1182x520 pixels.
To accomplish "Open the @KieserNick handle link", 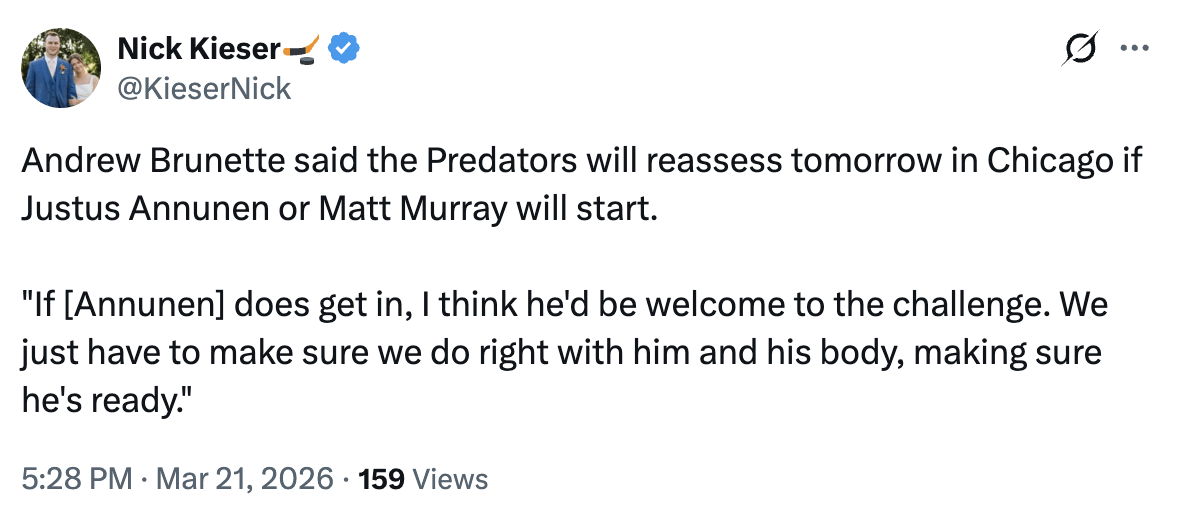I will pos(204,89).
